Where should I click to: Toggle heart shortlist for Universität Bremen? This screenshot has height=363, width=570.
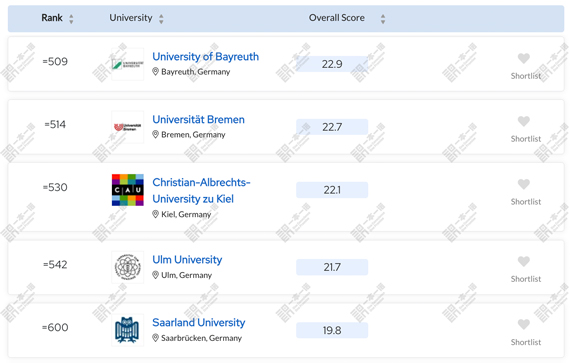[x=523, y=121]
